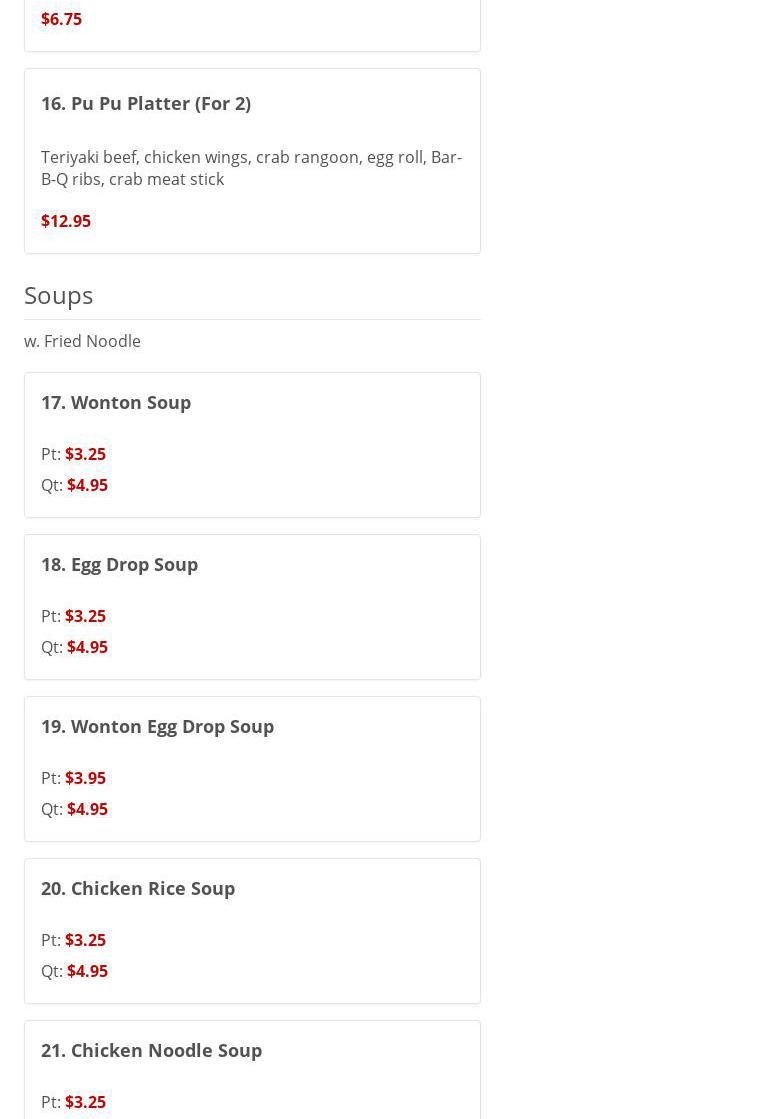
Task: Select the Chicken Noodle Soup pint price
Action: [x=85, y=1102]
